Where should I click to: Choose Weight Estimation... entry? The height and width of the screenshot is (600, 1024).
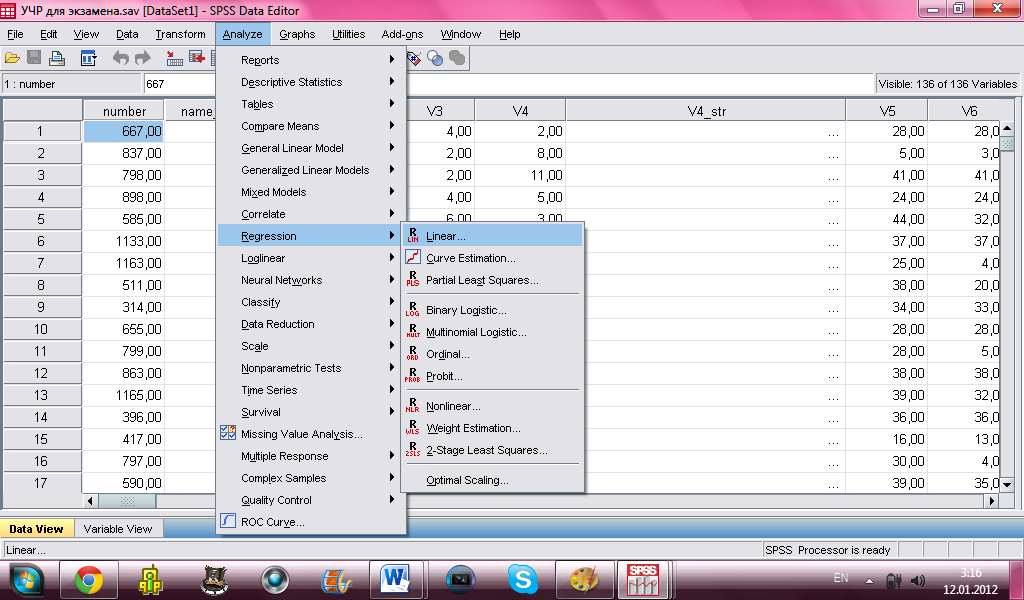click(492, 428)
